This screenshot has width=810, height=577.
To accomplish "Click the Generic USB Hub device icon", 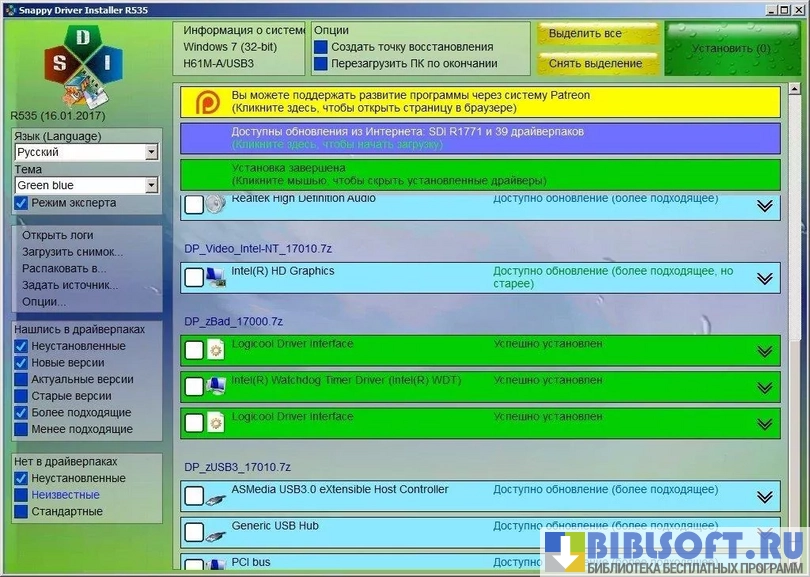I will coord(216,532).
